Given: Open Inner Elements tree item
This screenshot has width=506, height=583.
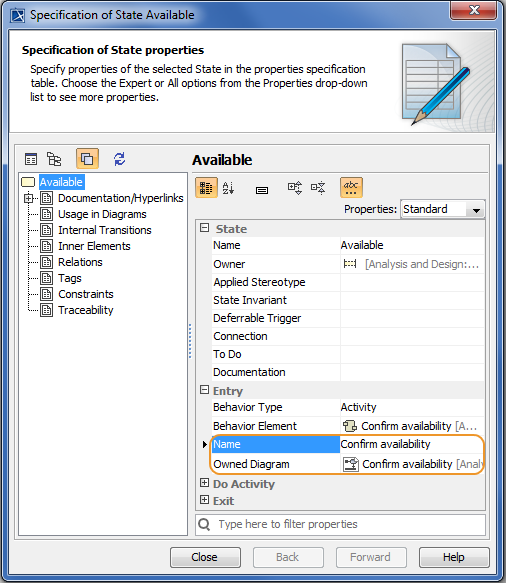Looking at the screenshot, I should (x=94, y=246).
